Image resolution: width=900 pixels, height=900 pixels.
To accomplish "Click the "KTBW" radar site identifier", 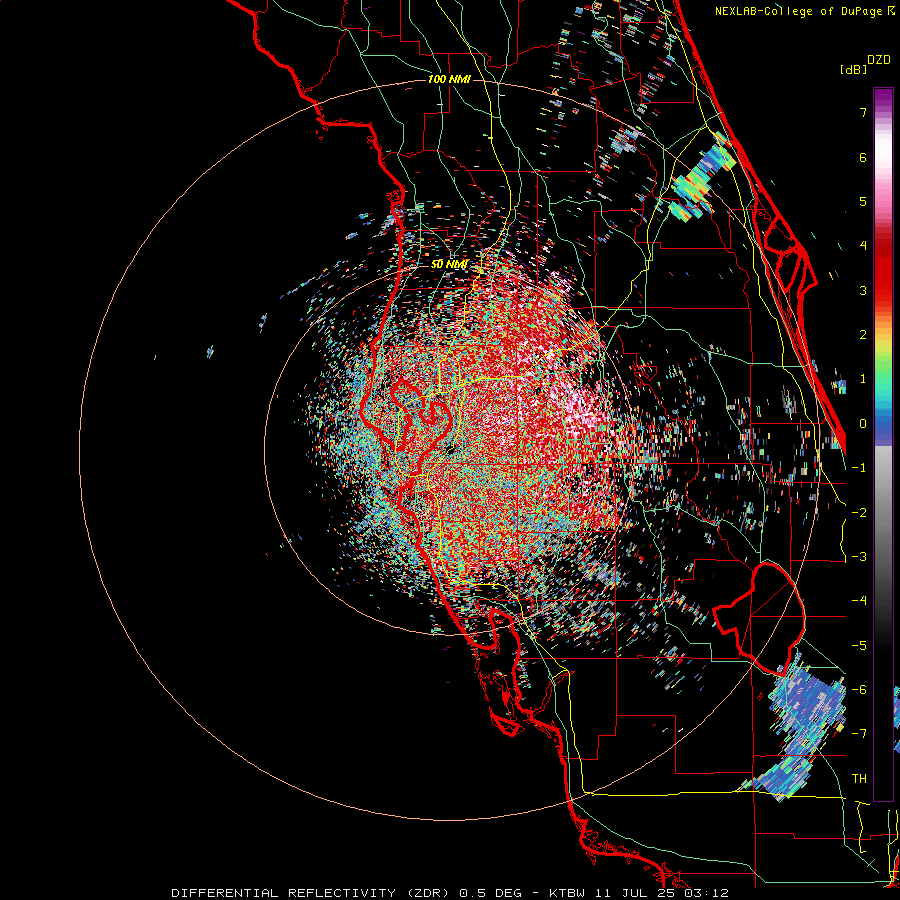I will point(567,893).
